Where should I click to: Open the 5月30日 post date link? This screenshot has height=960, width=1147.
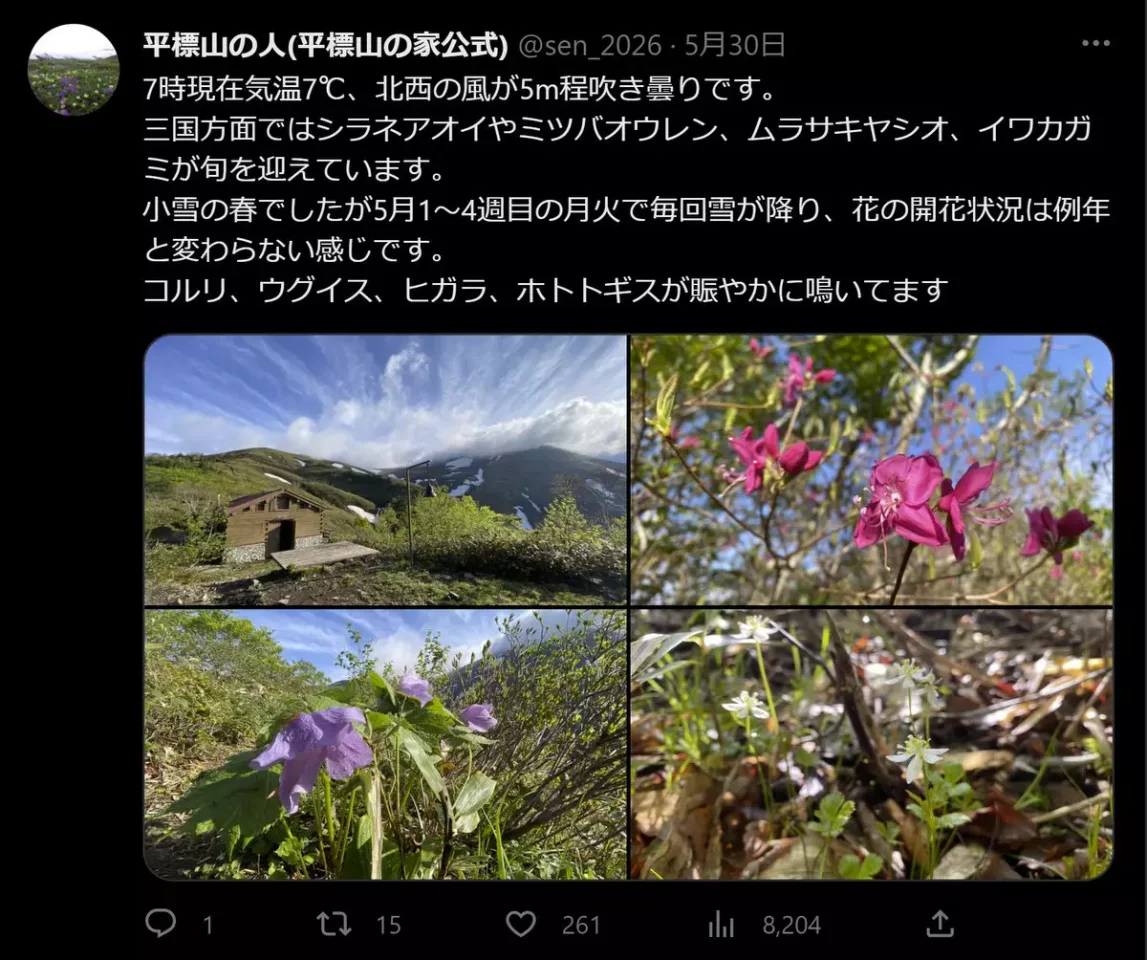point(734,45)
